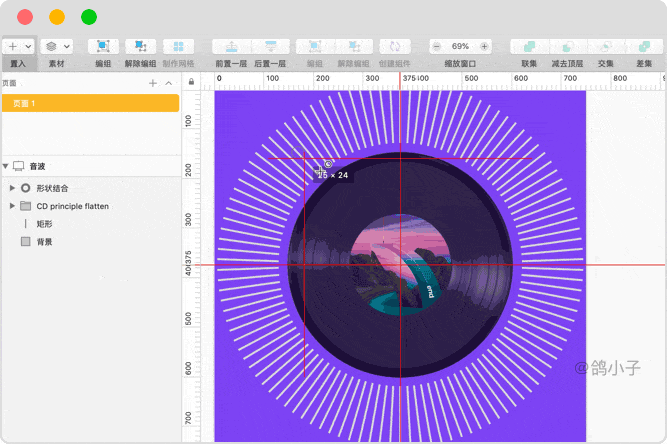Image resolution: width=667 pixels, height=444 pixels.
Task: Click the 减去顶层 toolbar label
Action: (x=567, y=64)
